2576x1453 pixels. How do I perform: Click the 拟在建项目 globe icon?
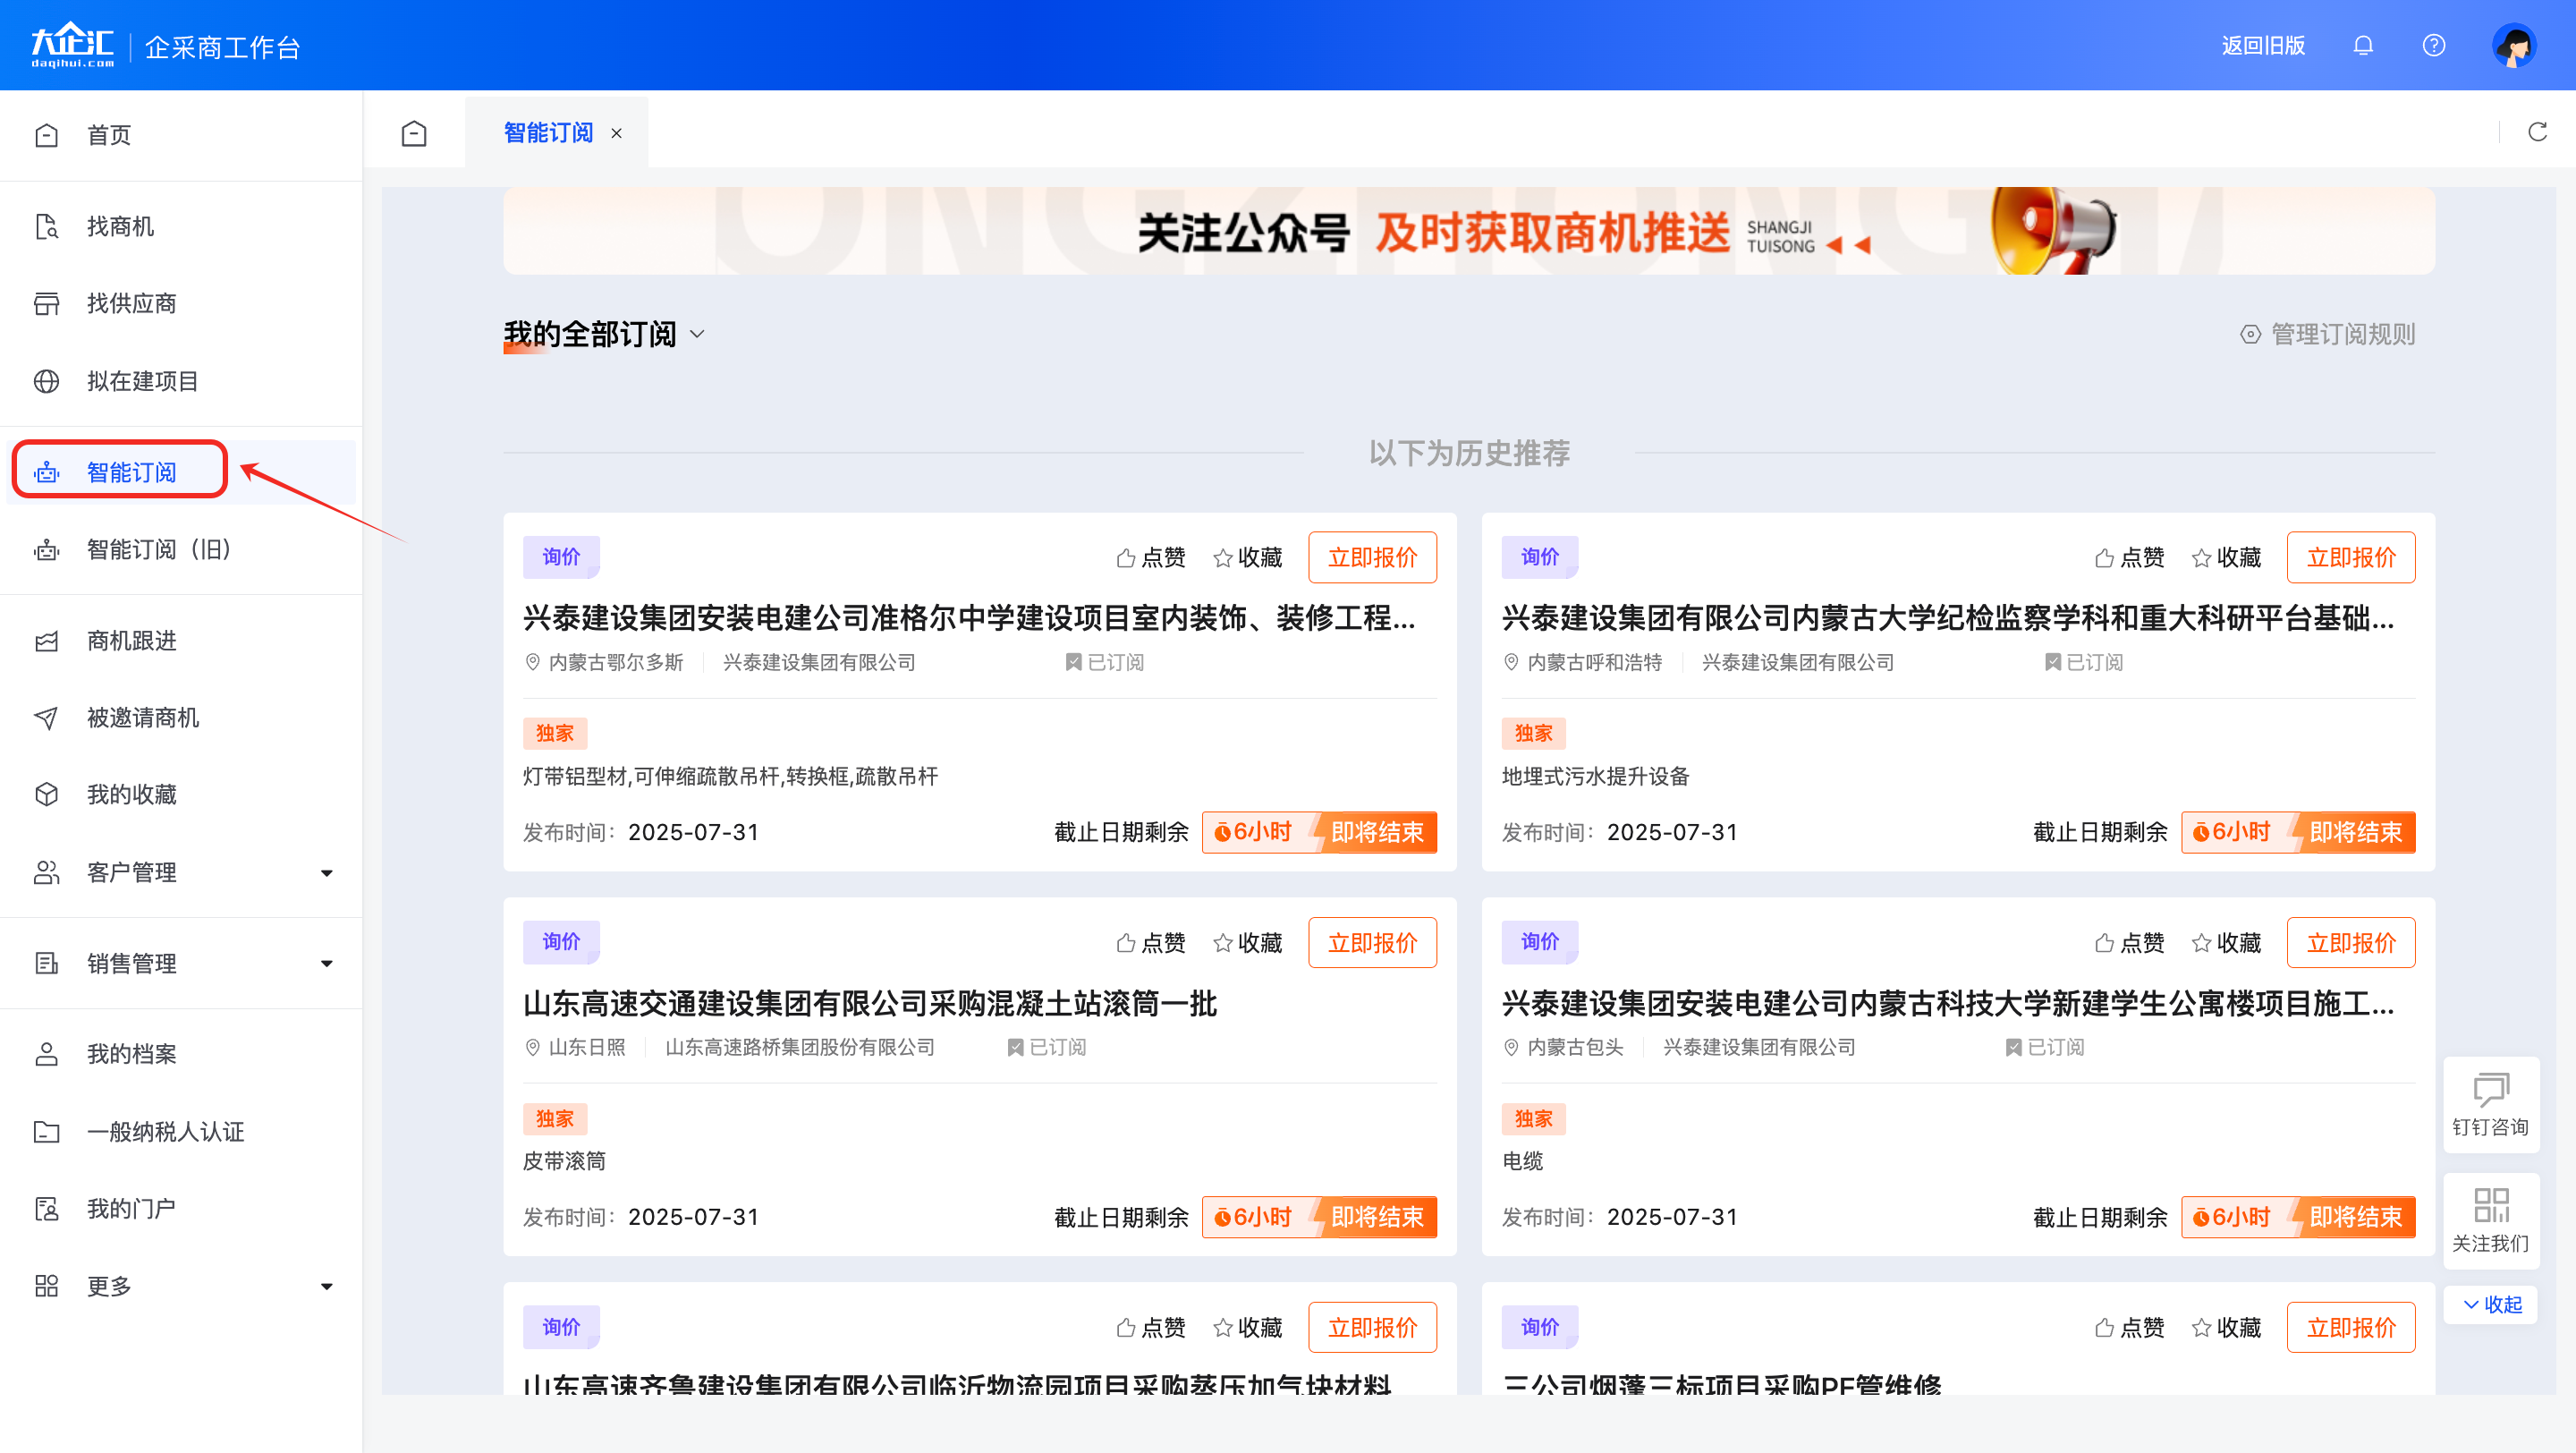pyautogui.click(x=46, y=381)
